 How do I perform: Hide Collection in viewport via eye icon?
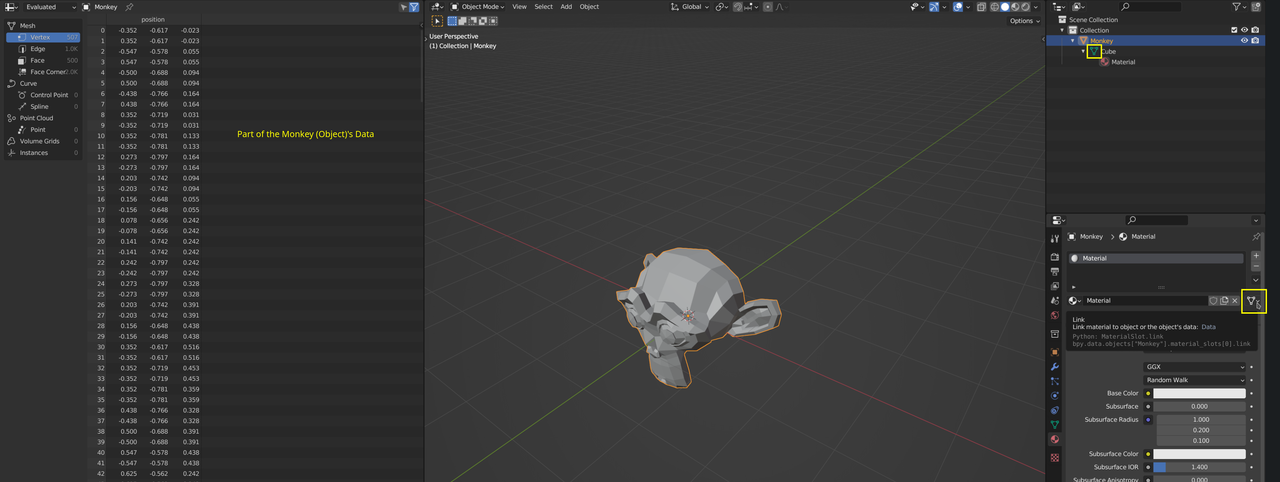point(1245,30)
